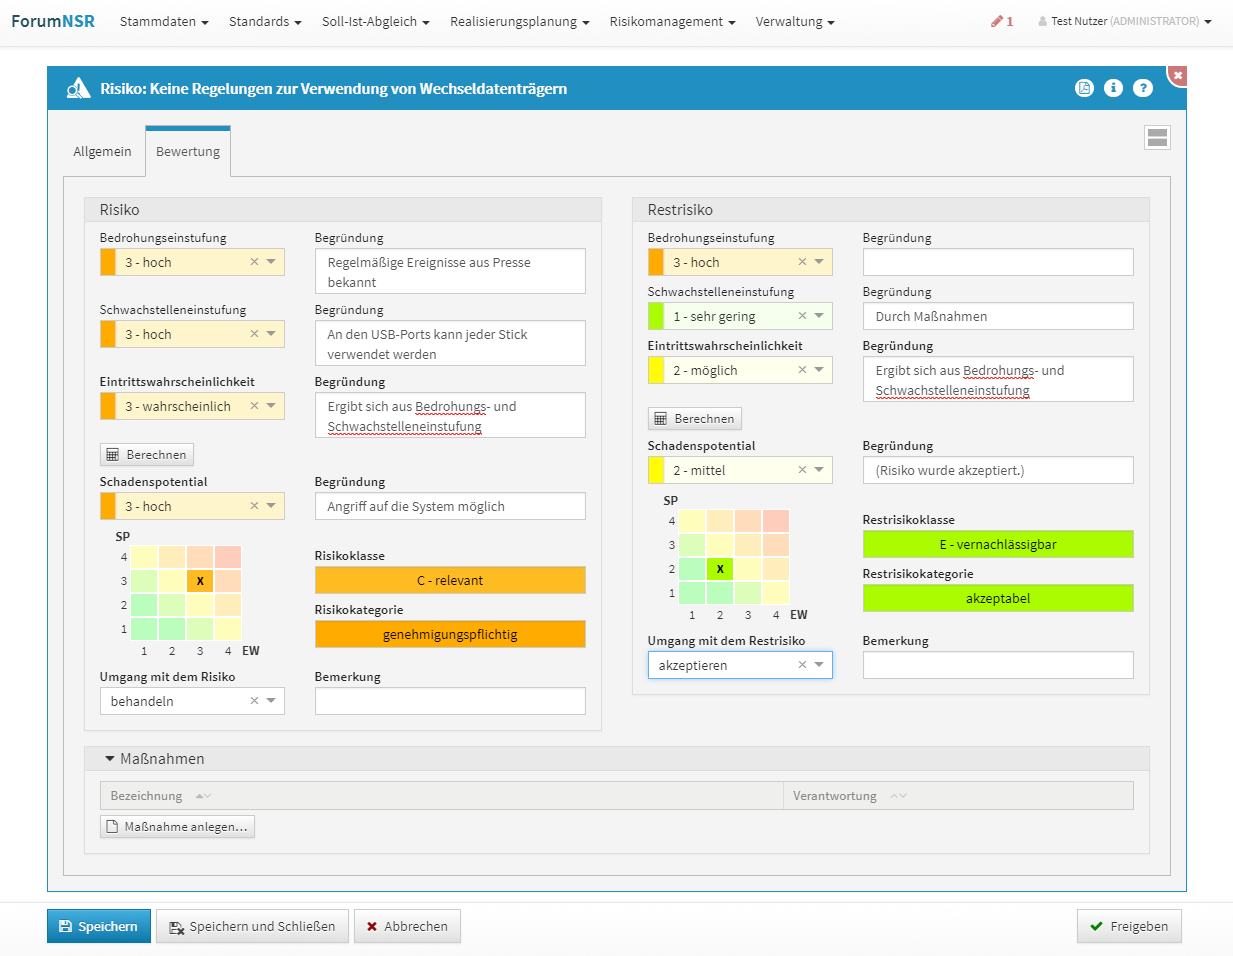Viewport: 1233px width, 956px height.
Task: Expand the Risiko Schwachstelleneinstufung dropdown
Action: [x=271, y=334]
